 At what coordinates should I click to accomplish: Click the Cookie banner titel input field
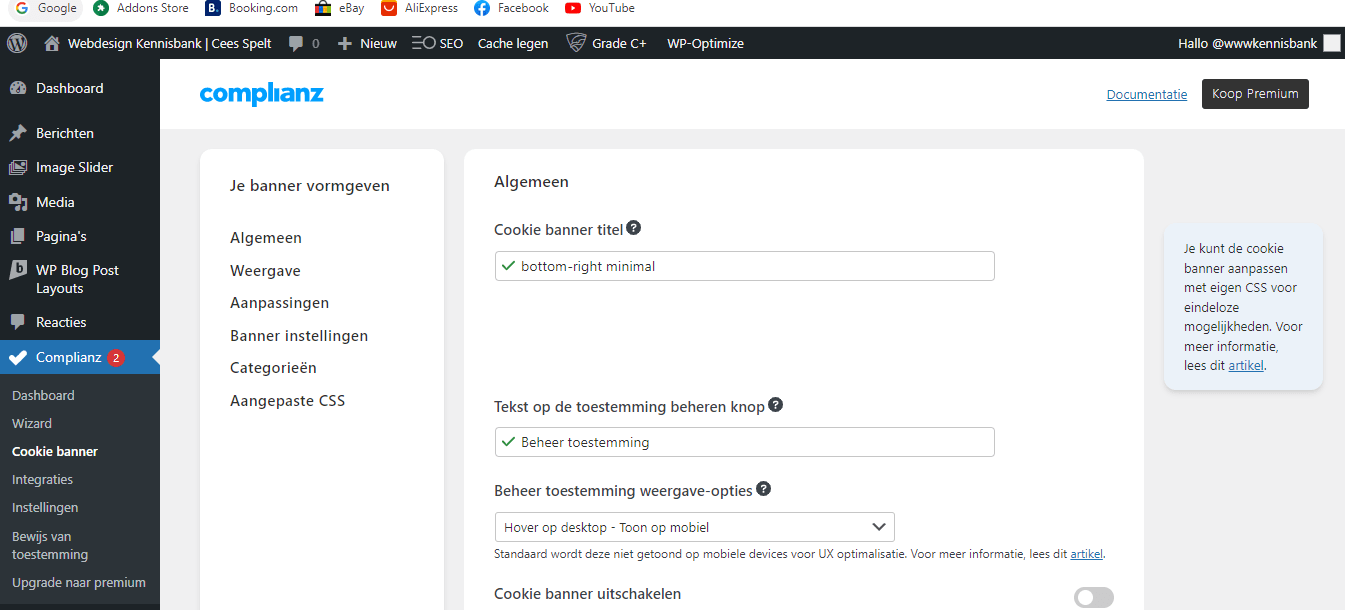745,266
